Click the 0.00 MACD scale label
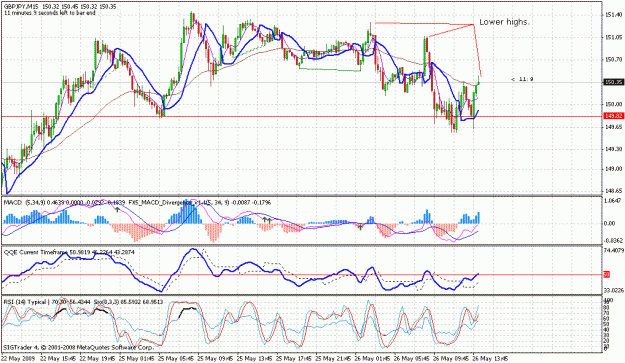This screenshot has height=363, width=625. pyautogui.click(x=610, y=223)
